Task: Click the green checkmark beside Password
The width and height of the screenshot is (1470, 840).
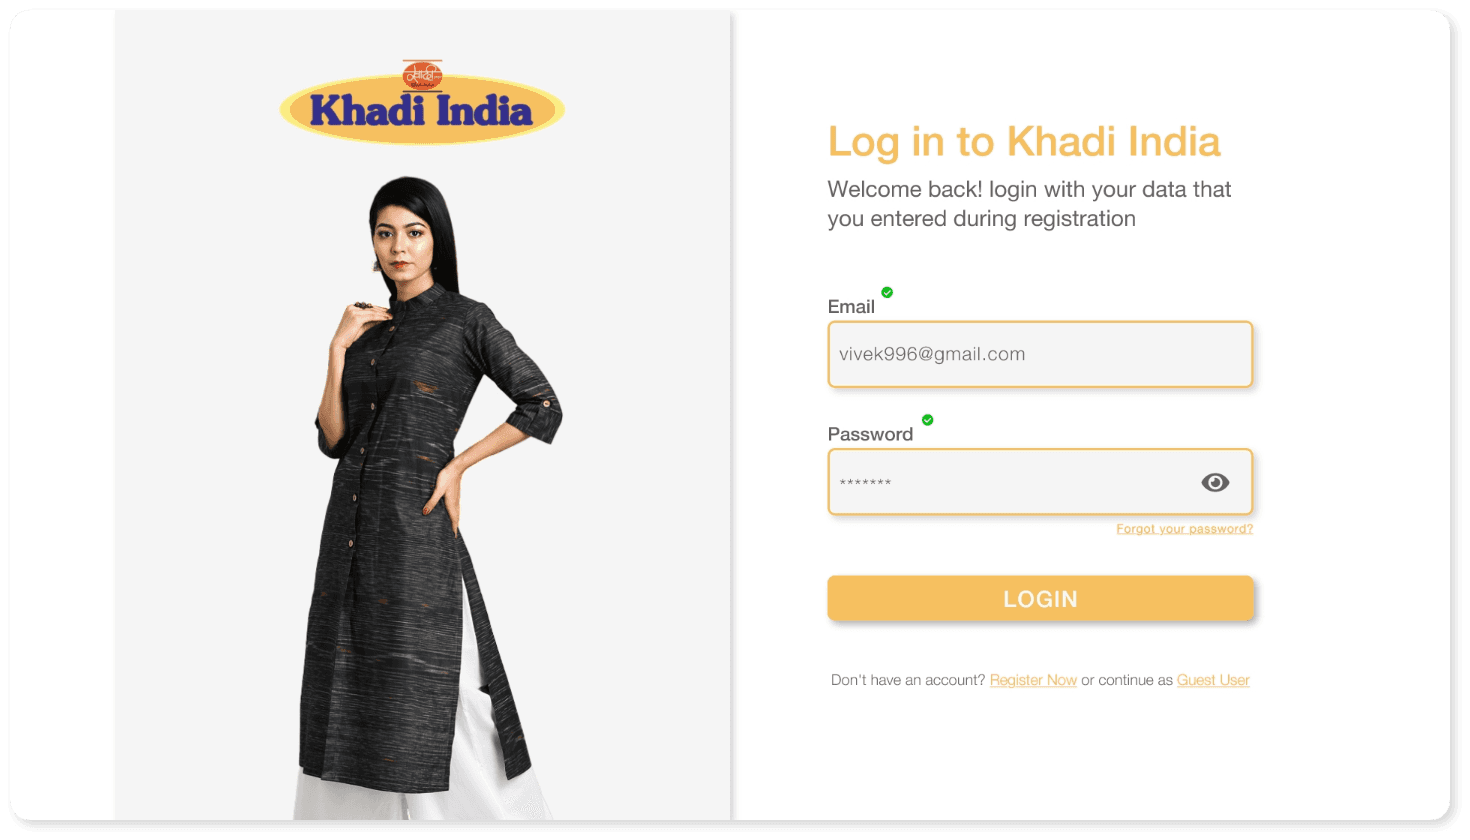Action: 928,420
